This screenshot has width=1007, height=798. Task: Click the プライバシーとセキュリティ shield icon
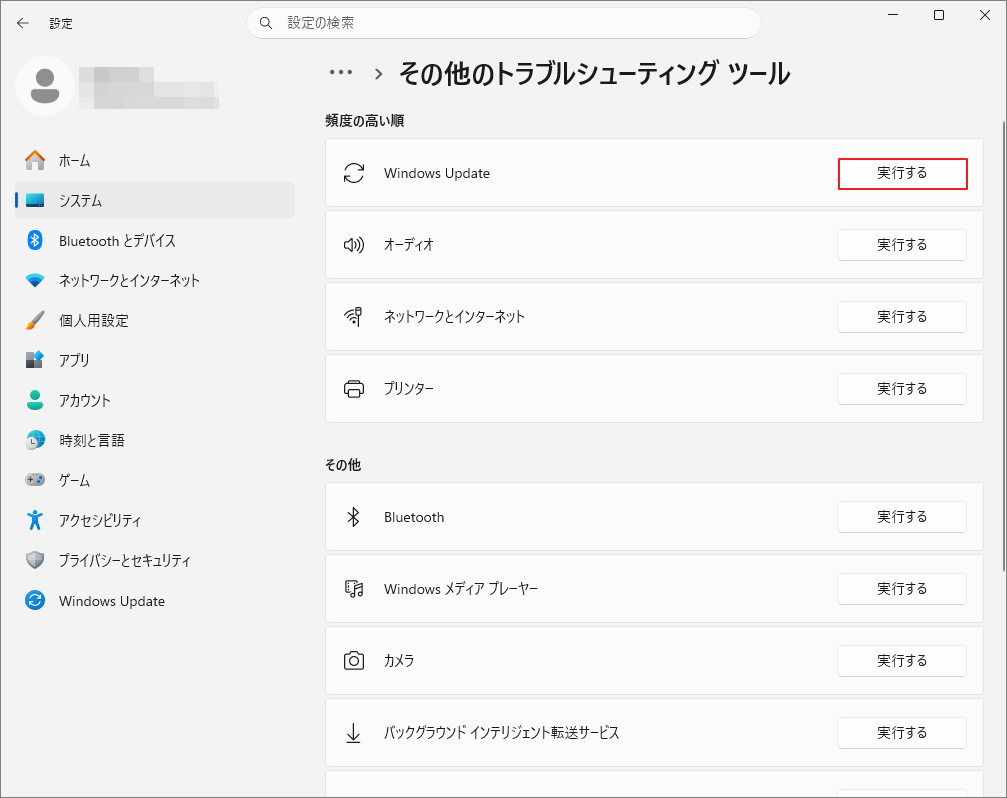coord(35,560)
